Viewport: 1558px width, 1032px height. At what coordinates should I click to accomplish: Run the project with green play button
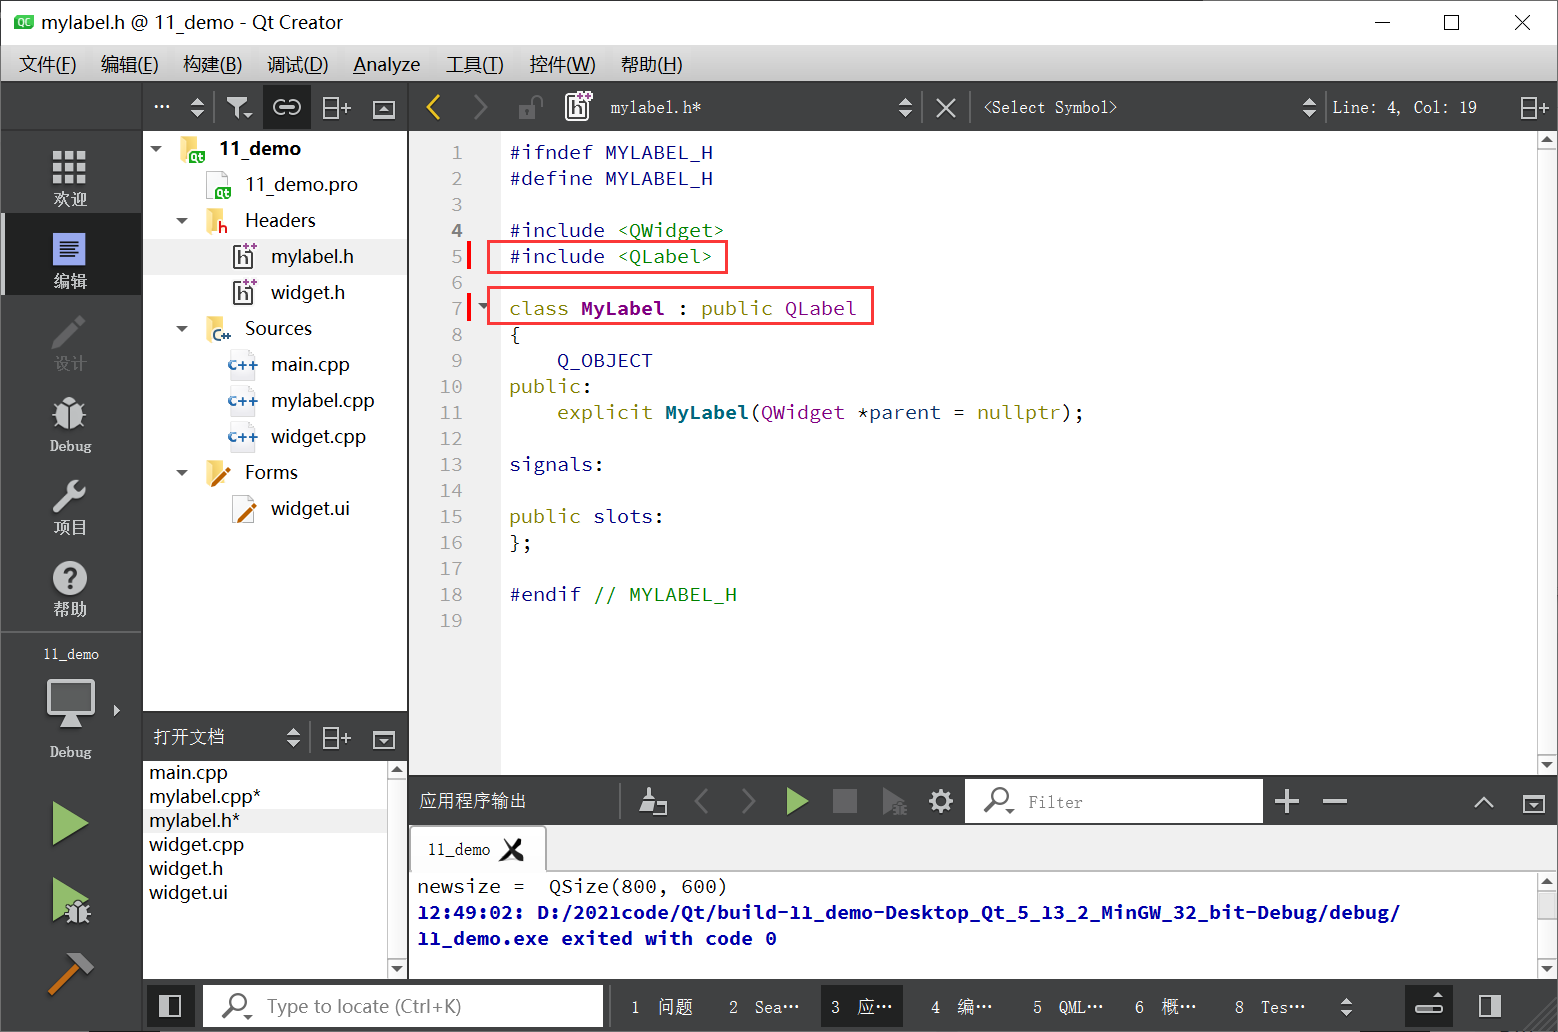coord(70,823)
